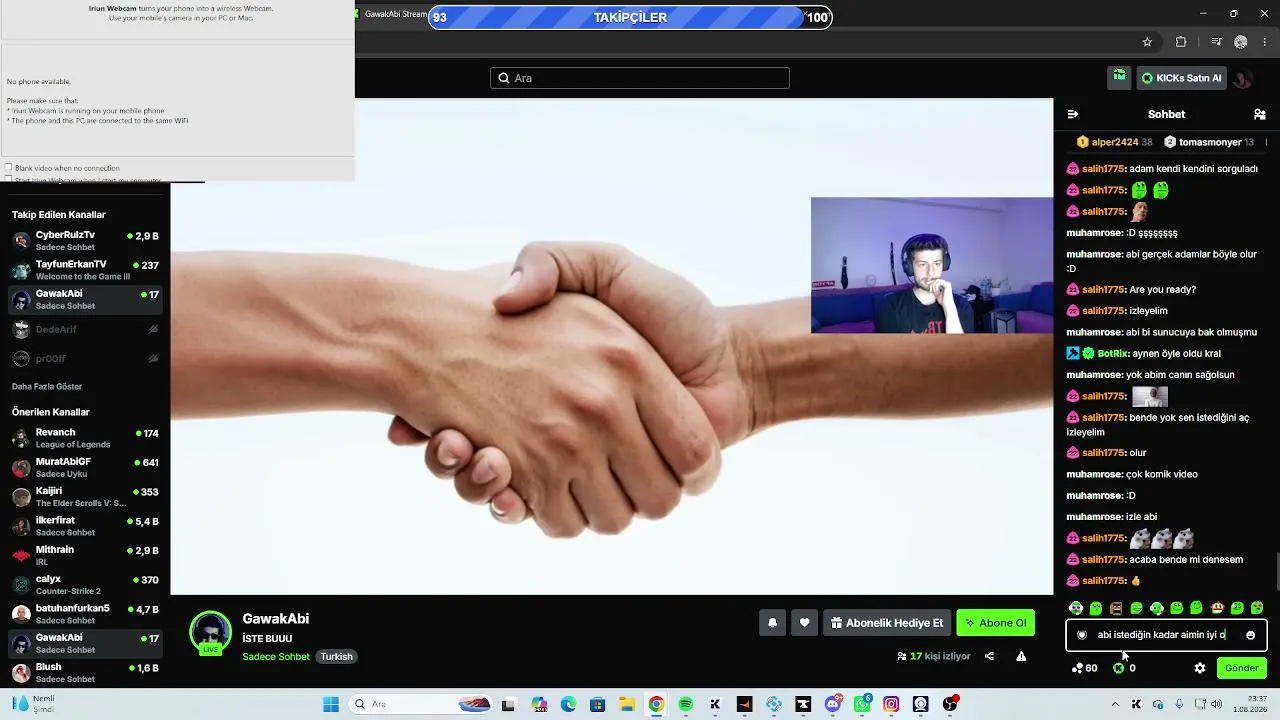Open WhatsApp from the taskbar

coord(862,704)
